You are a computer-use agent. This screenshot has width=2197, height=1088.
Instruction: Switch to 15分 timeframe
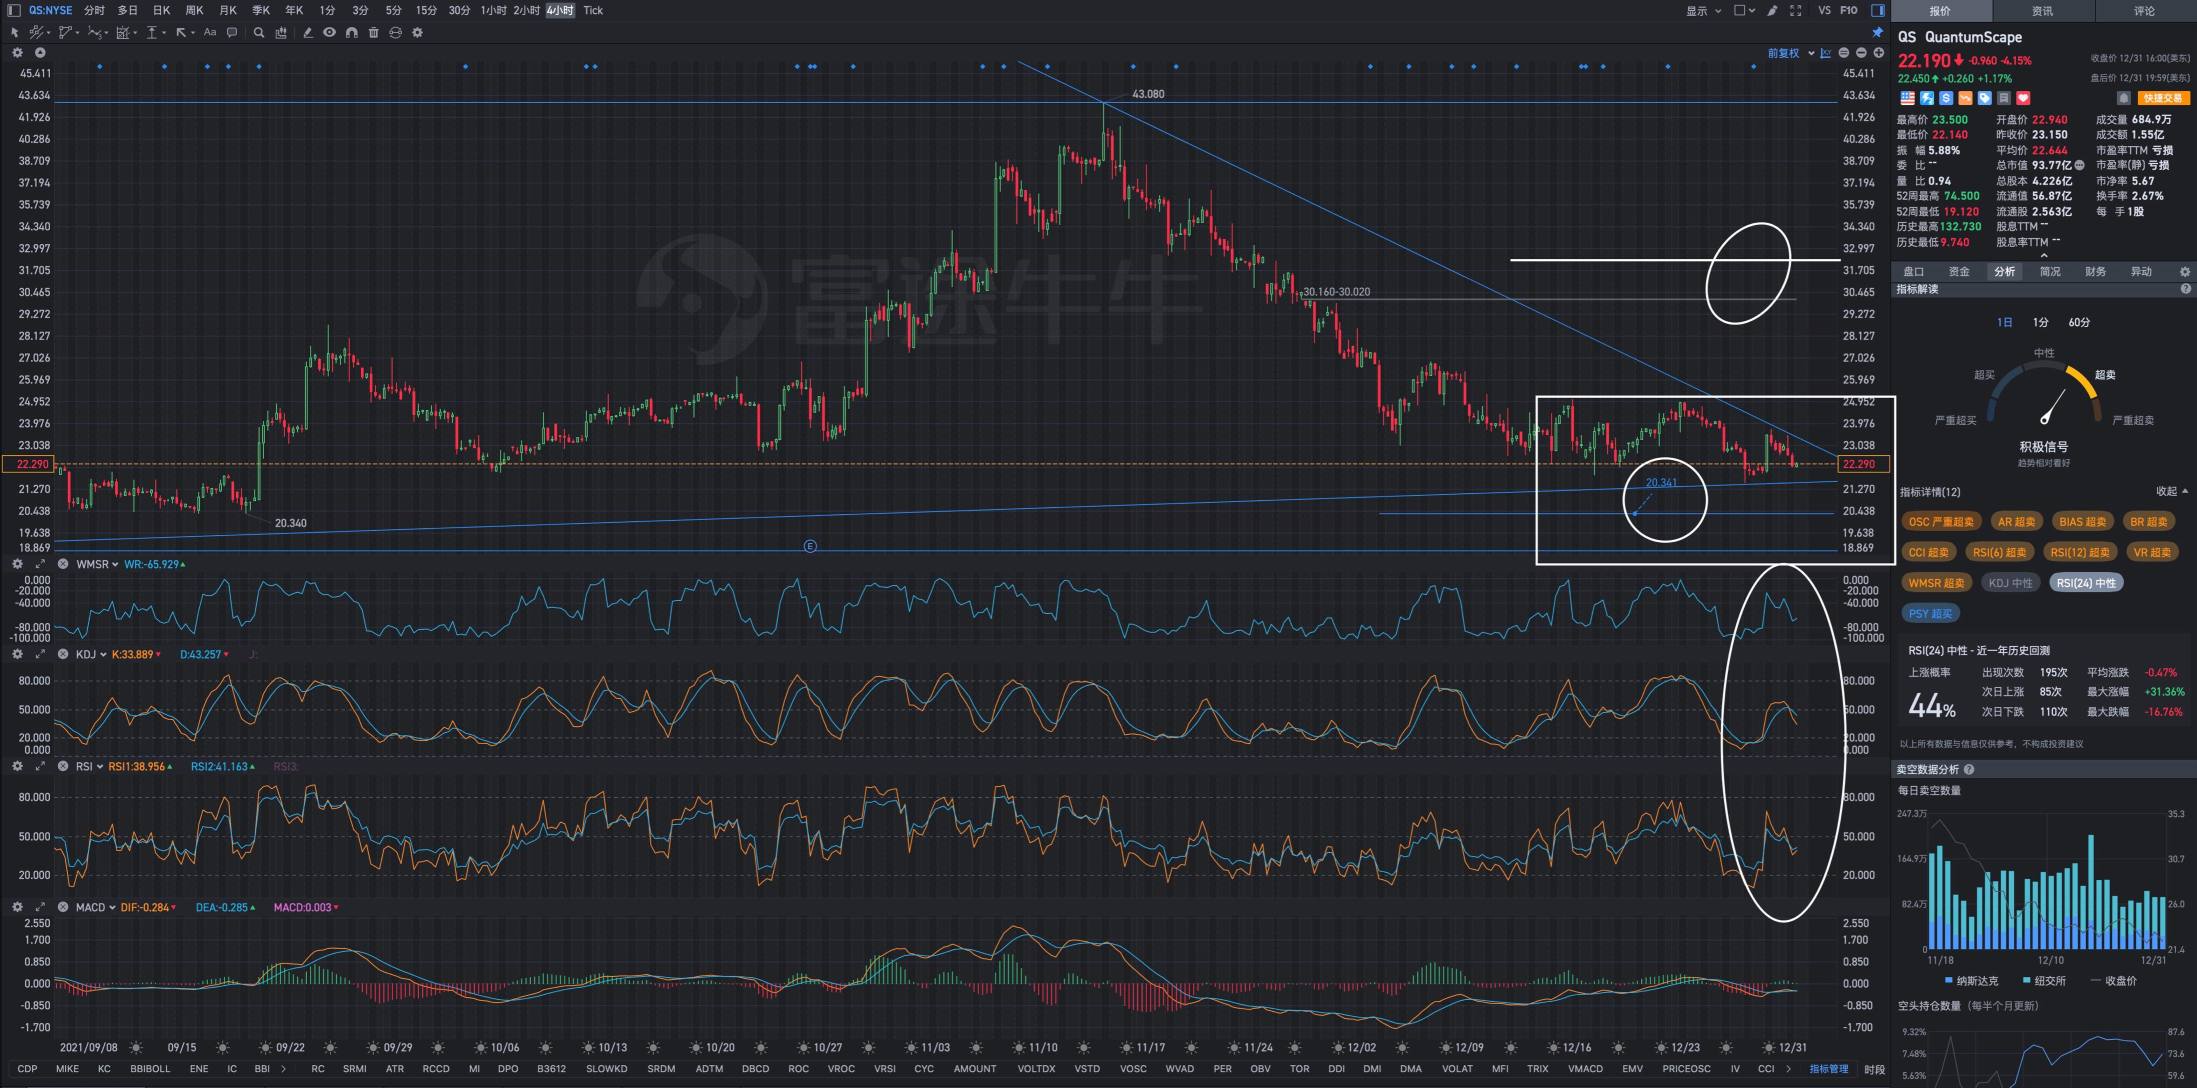(426, 10)
